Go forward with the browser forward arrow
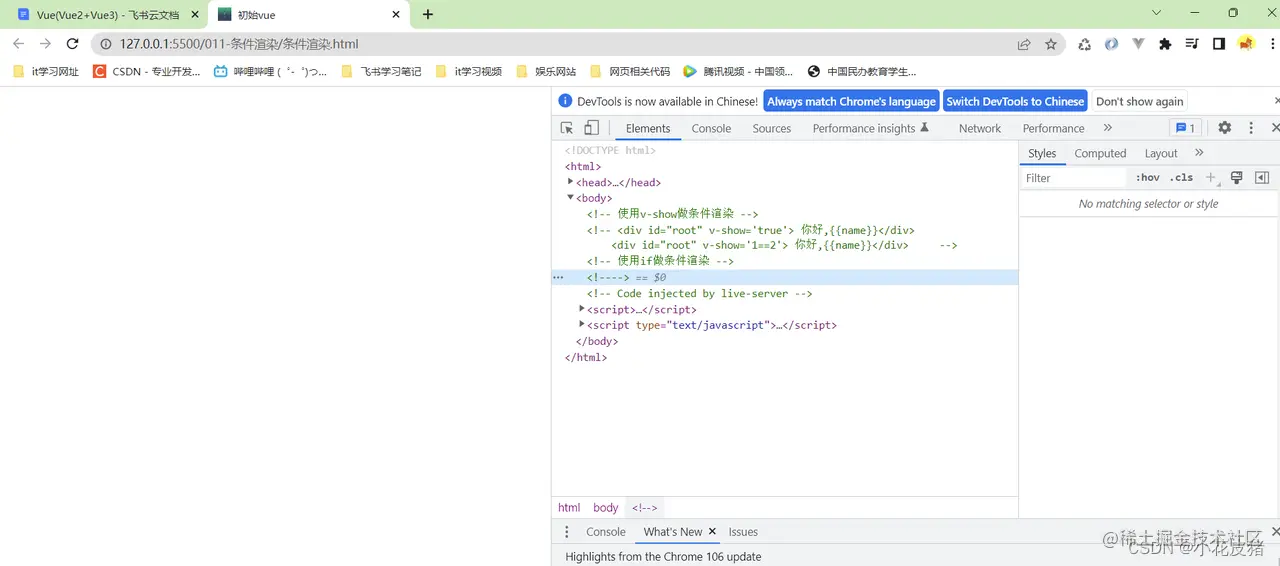Screen dimensions: 1280x566 click(x=45, y=44)
